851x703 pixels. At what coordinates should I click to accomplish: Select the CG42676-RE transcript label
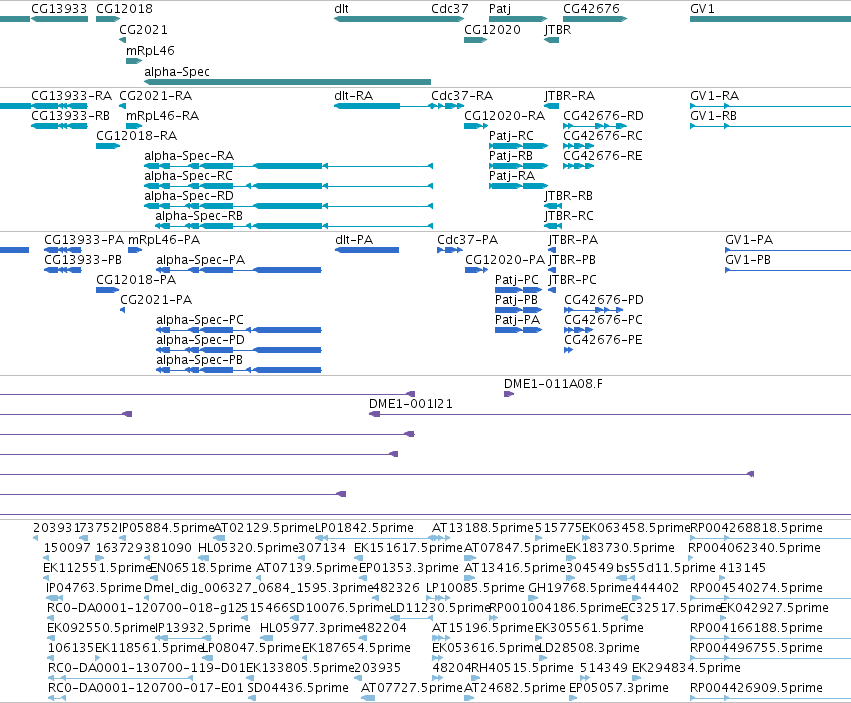tap(603, 156)
